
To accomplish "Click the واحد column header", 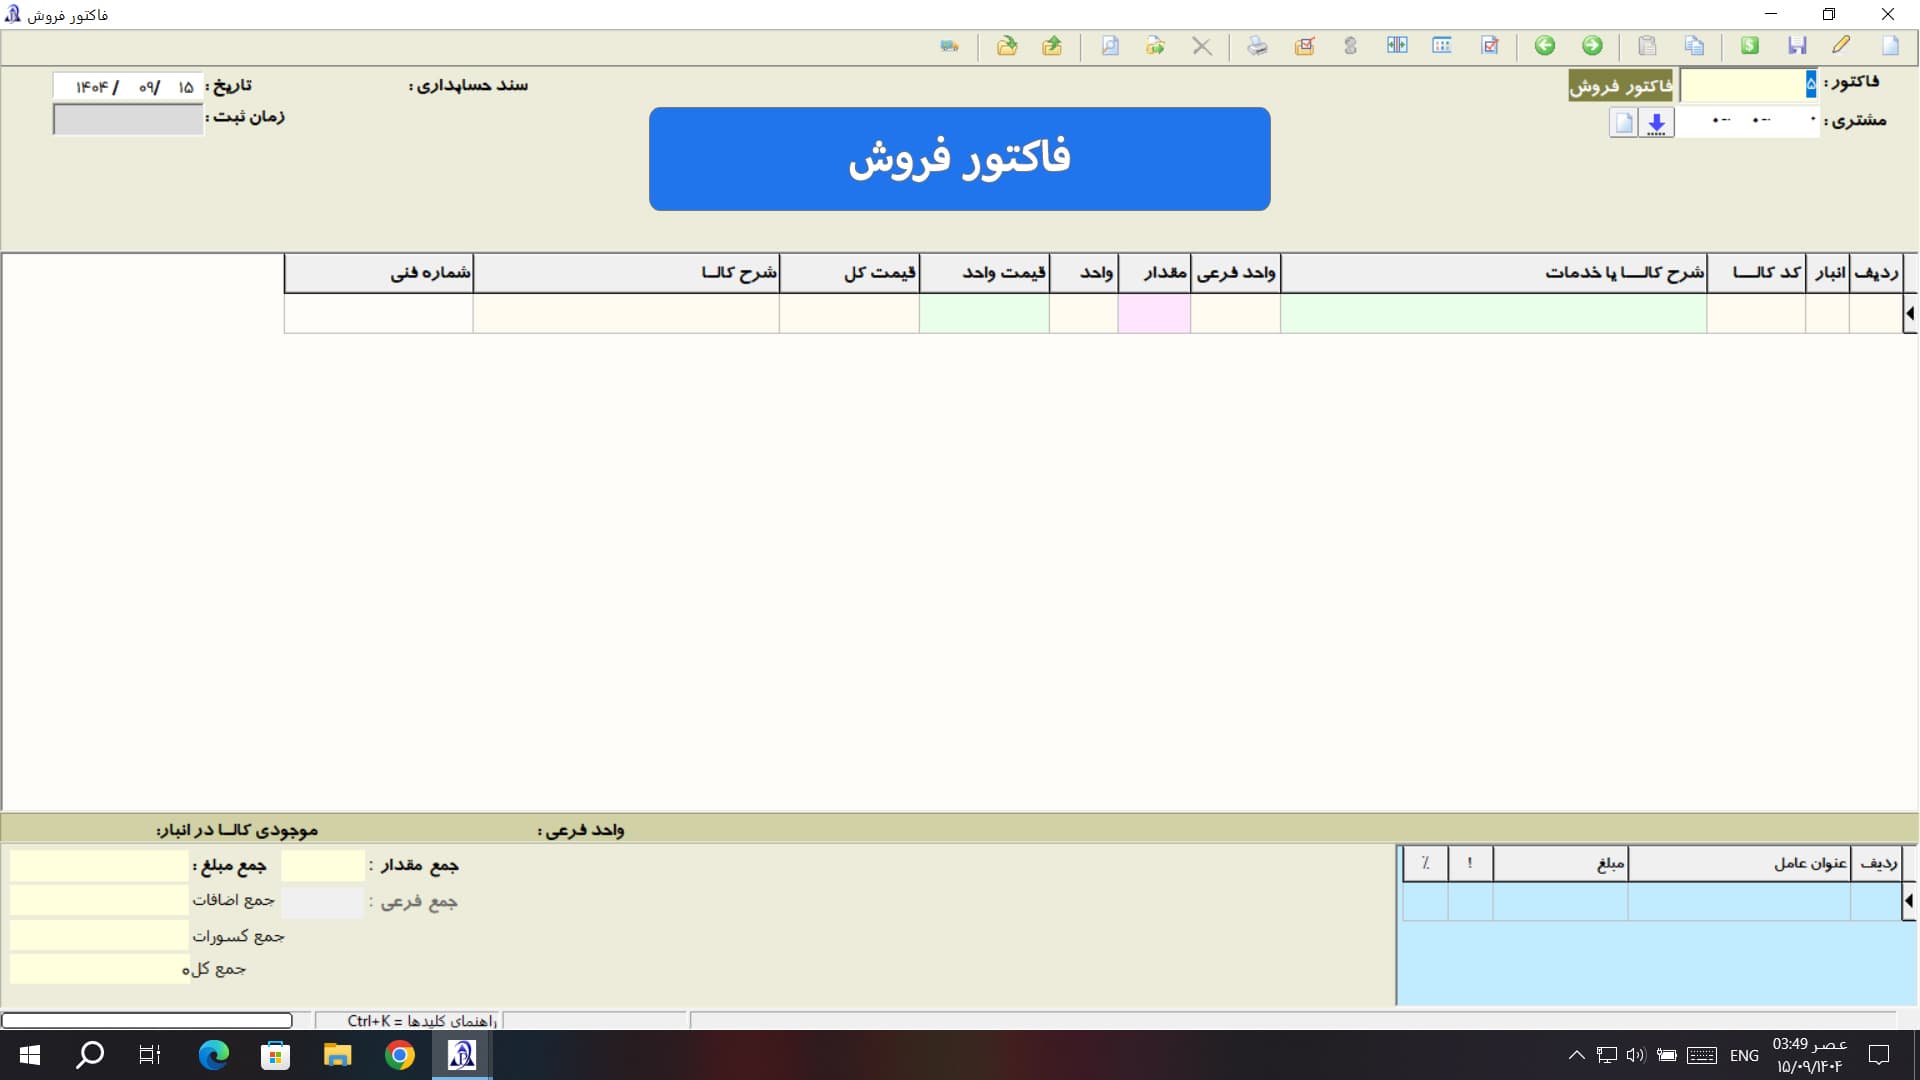I will [x=1084, y=273].
